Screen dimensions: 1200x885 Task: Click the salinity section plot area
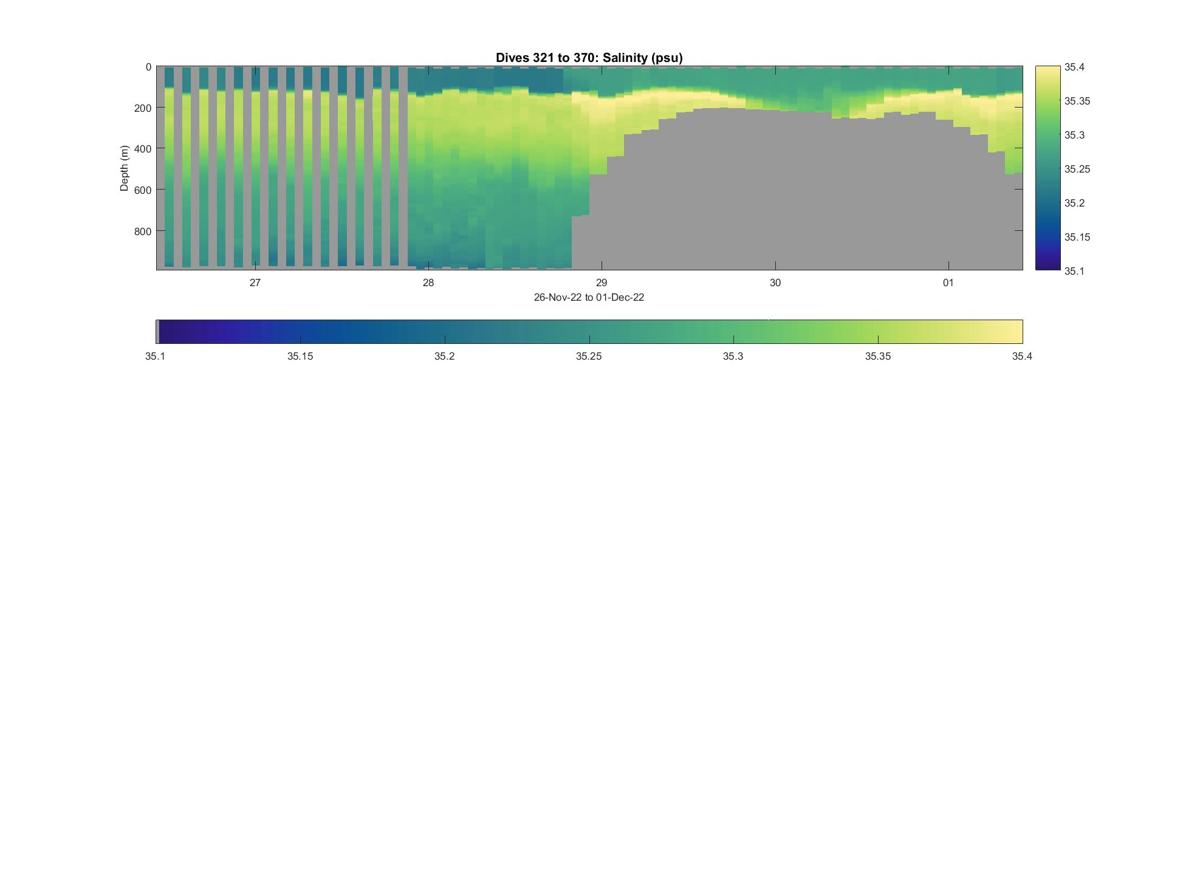point(589,168)
